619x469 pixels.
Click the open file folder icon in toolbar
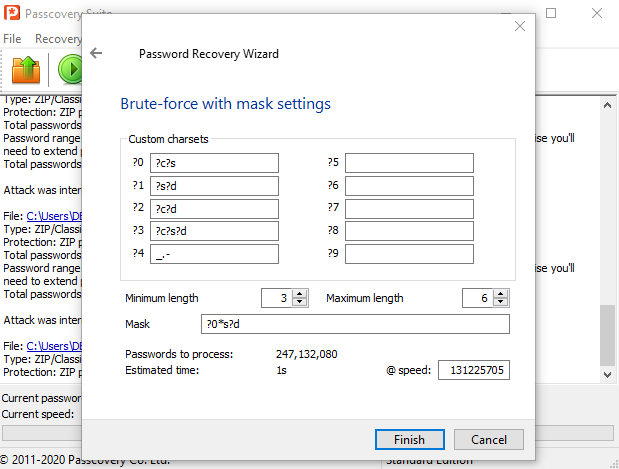tap(26, 70)
